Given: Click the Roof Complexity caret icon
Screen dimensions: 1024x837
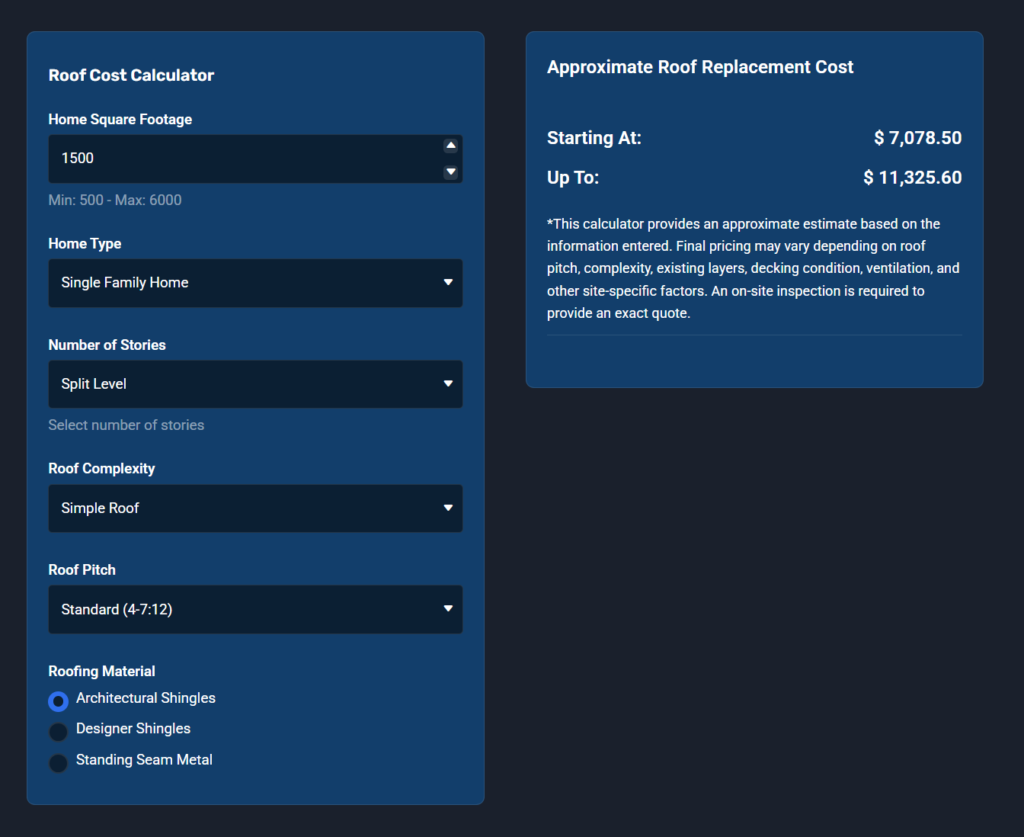Looking at the screenshot, I should 448,508.
